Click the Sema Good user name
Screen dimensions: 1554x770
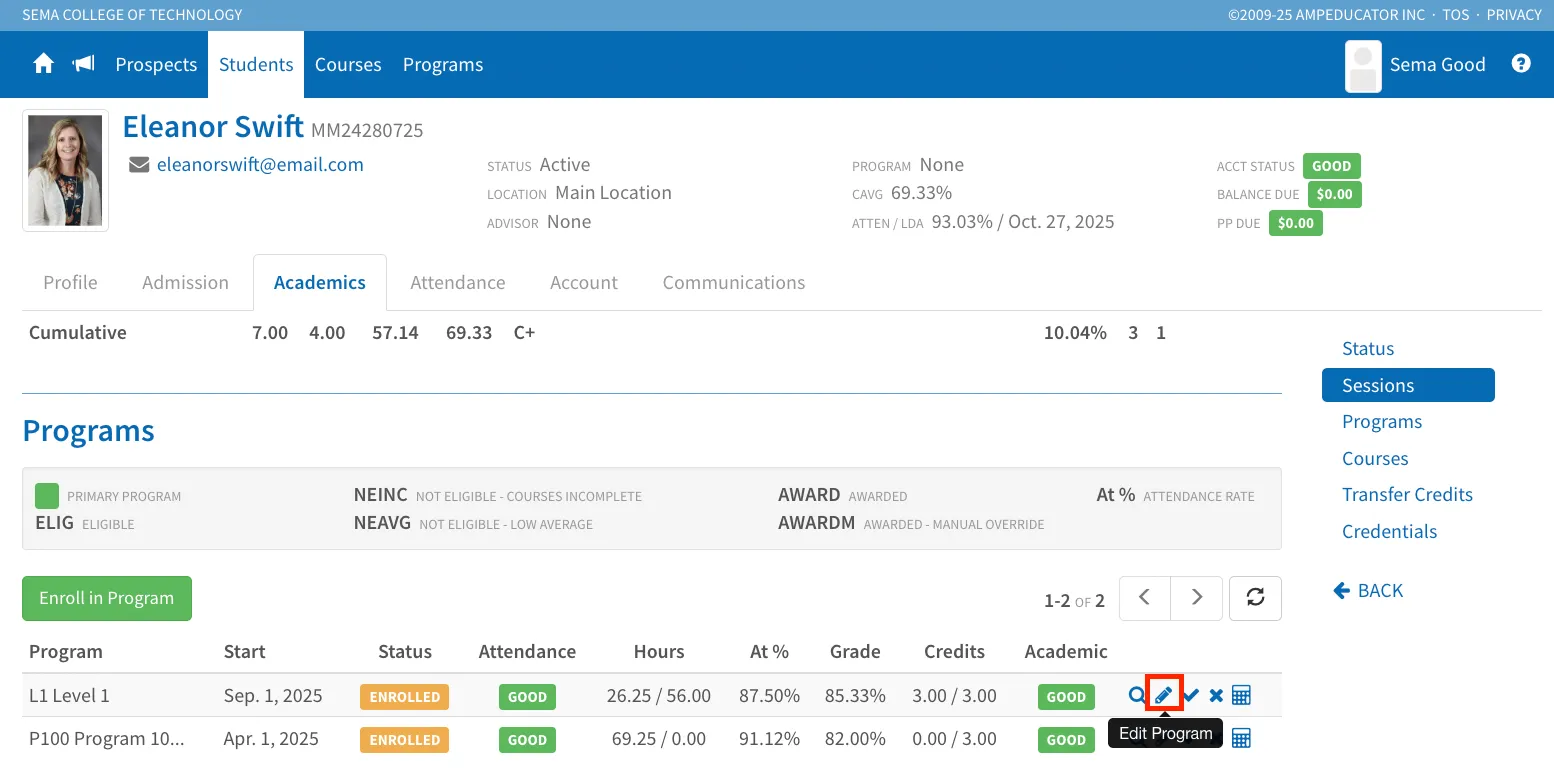click(1437, 64)
